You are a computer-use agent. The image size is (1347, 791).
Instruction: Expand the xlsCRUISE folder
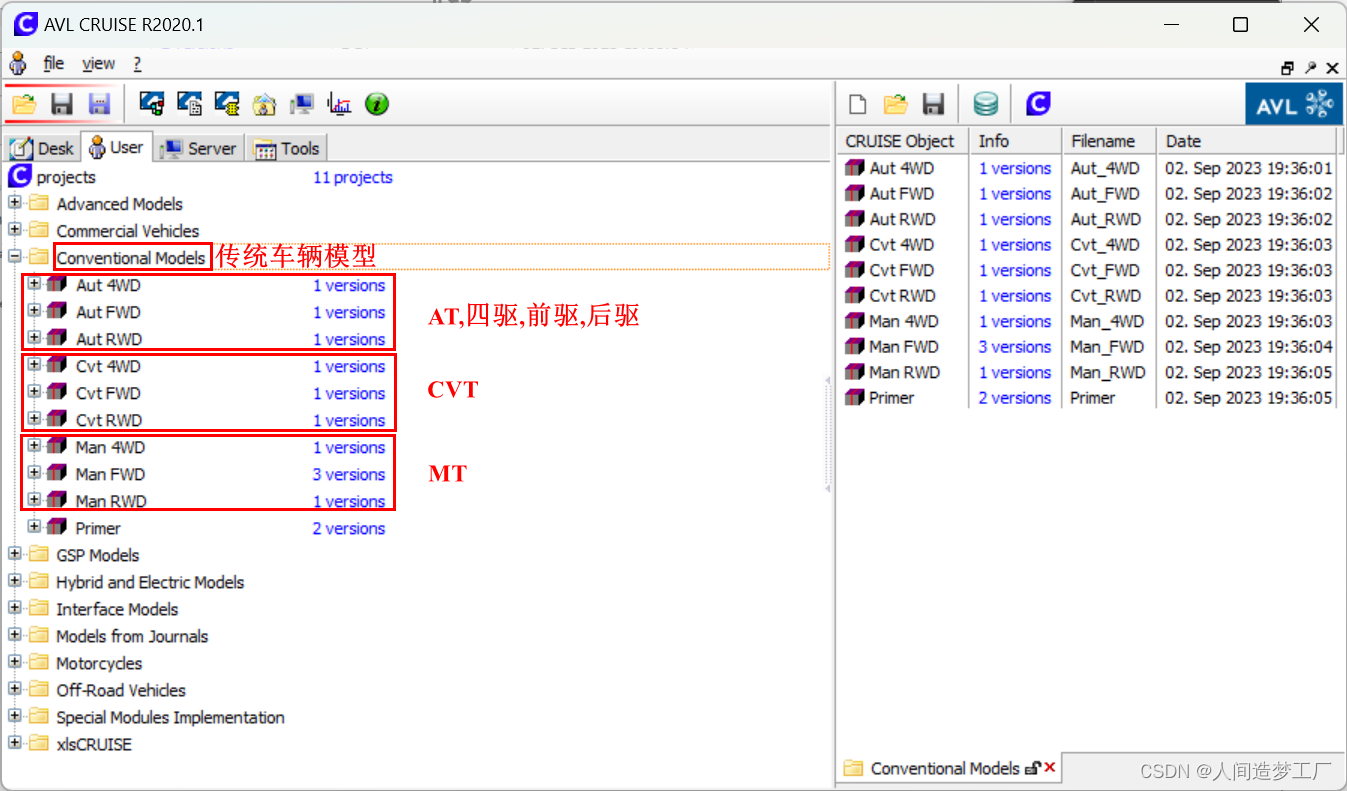click(x=15, y=743)
